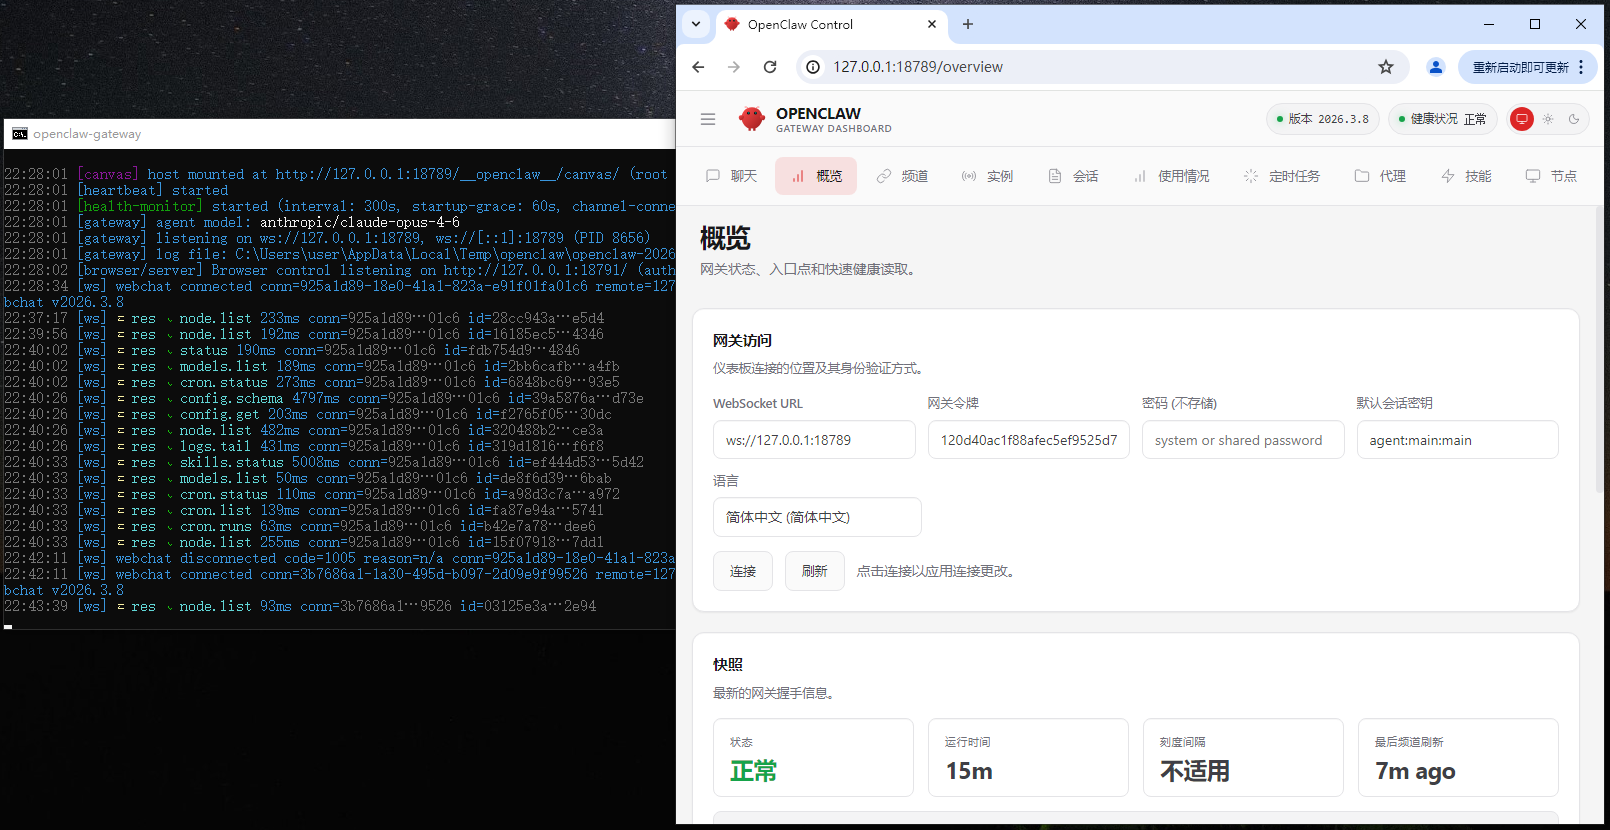Switch to dark theme moon icon

pyautogui.click(x=1574, y=119)
